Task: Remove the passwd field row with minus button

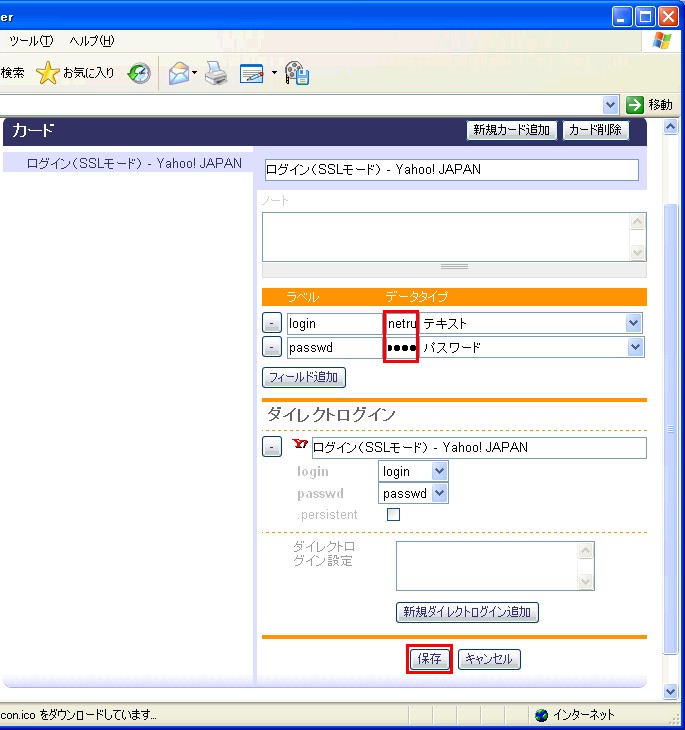Action: pyautogui.click(x=272, y=347)
